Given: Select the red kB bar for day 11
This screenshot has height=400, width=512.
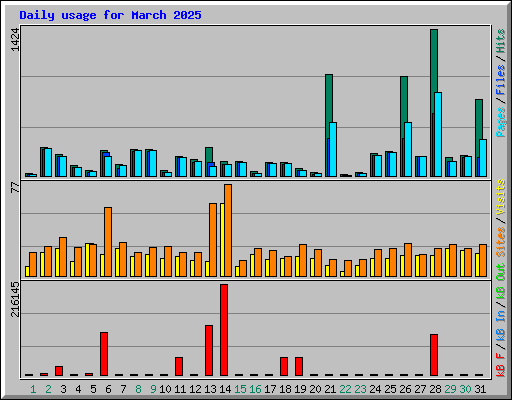Looking at the screenshot, I should coord(179,366).
